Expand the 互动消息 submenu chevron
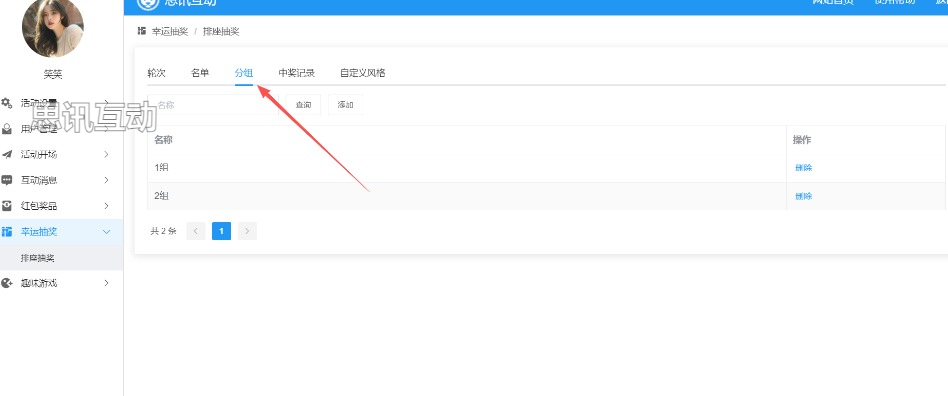This screenshot has width=948, height=396. pos(106,180)
